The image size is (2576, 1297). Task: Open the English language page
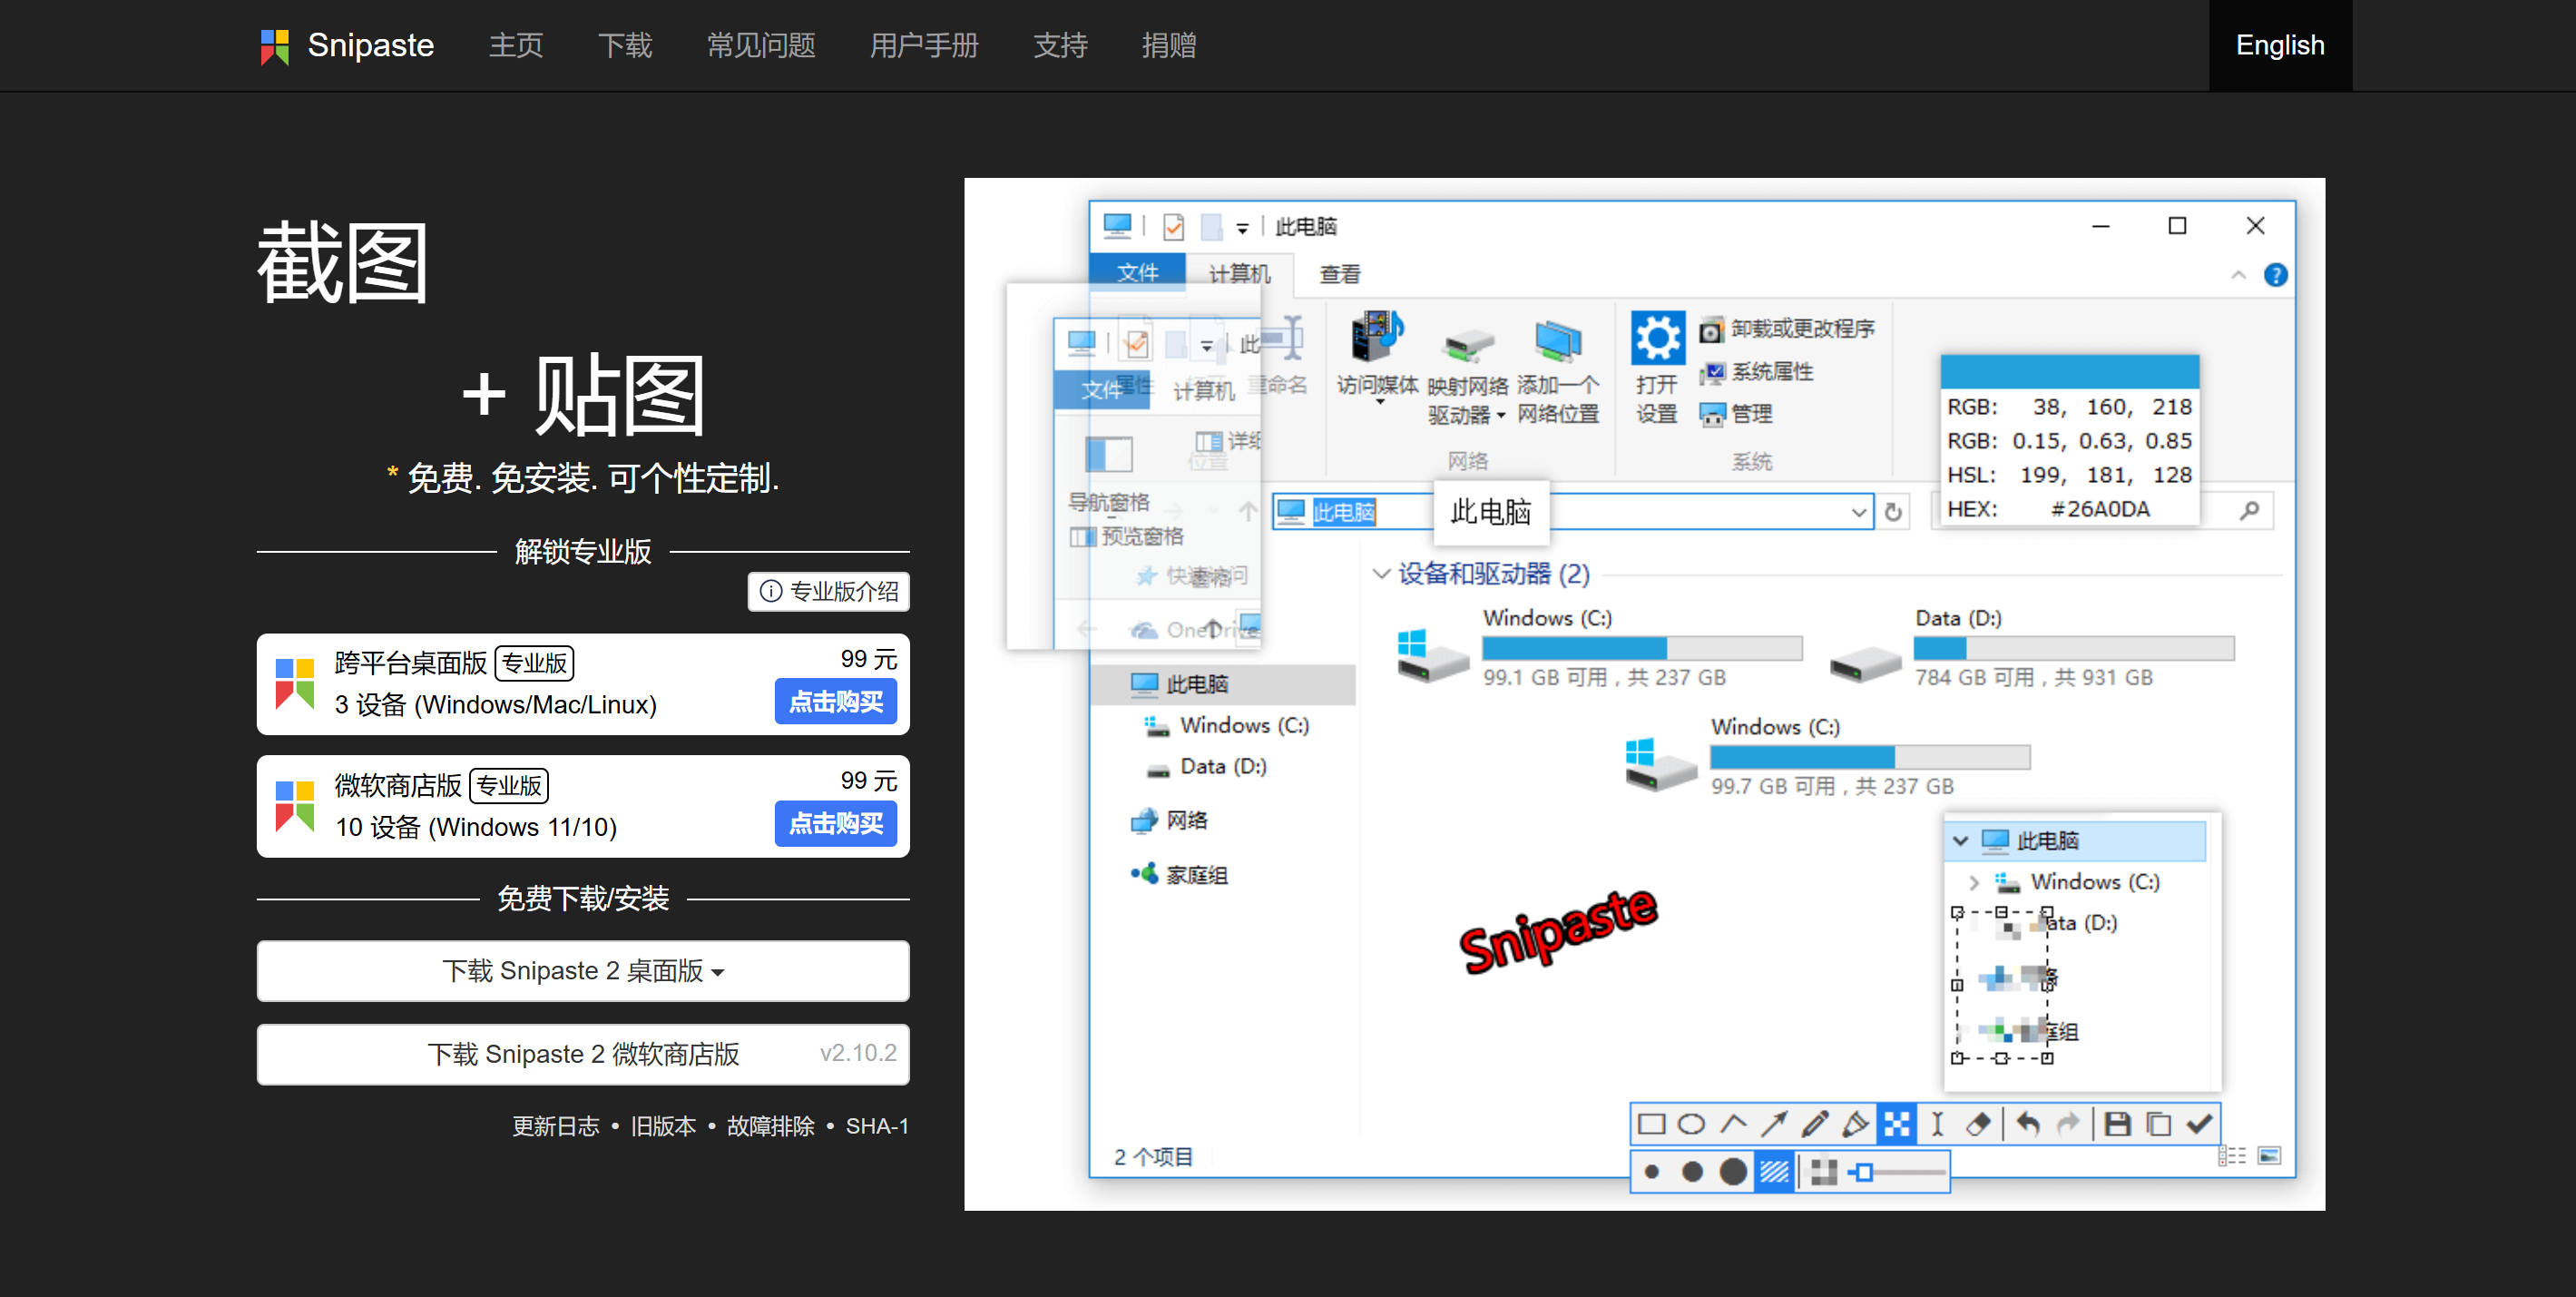click(x=2280, y=45)
